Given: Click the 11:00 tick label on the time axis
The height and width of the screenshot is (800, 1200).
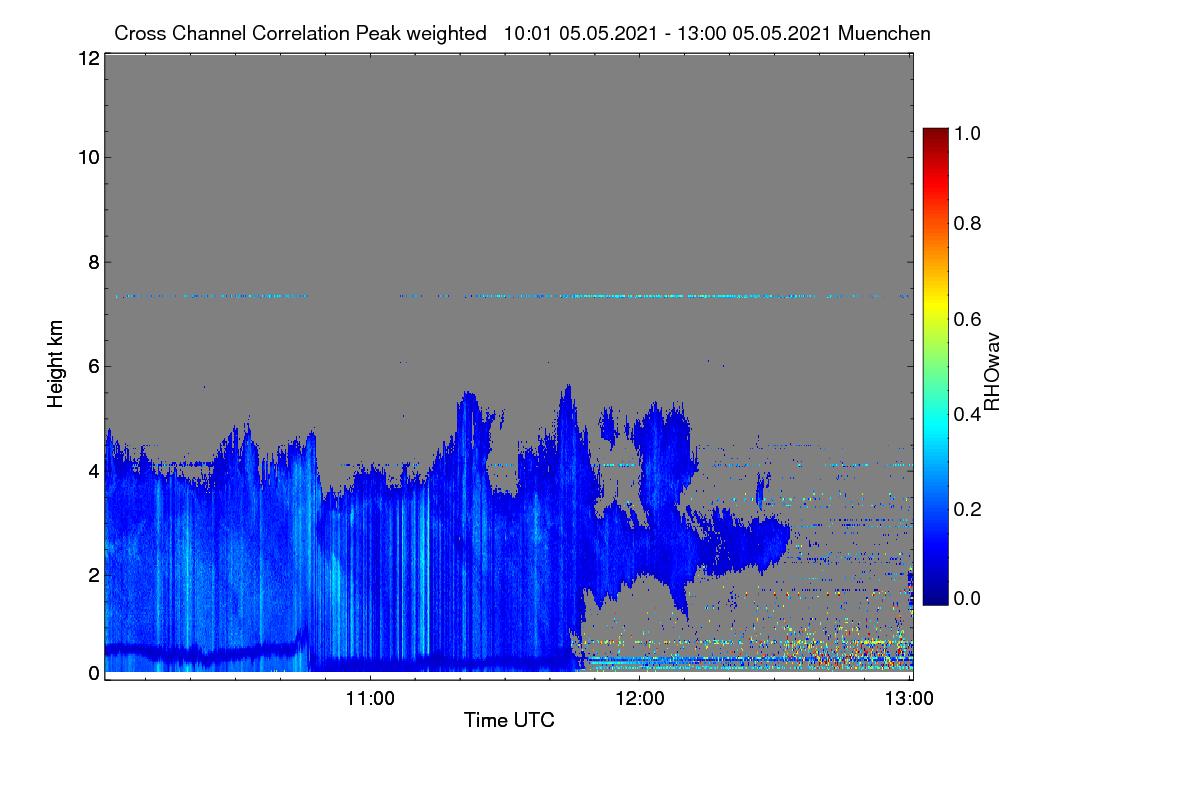Looking at the screenshot, I should [x=370, y=697].
